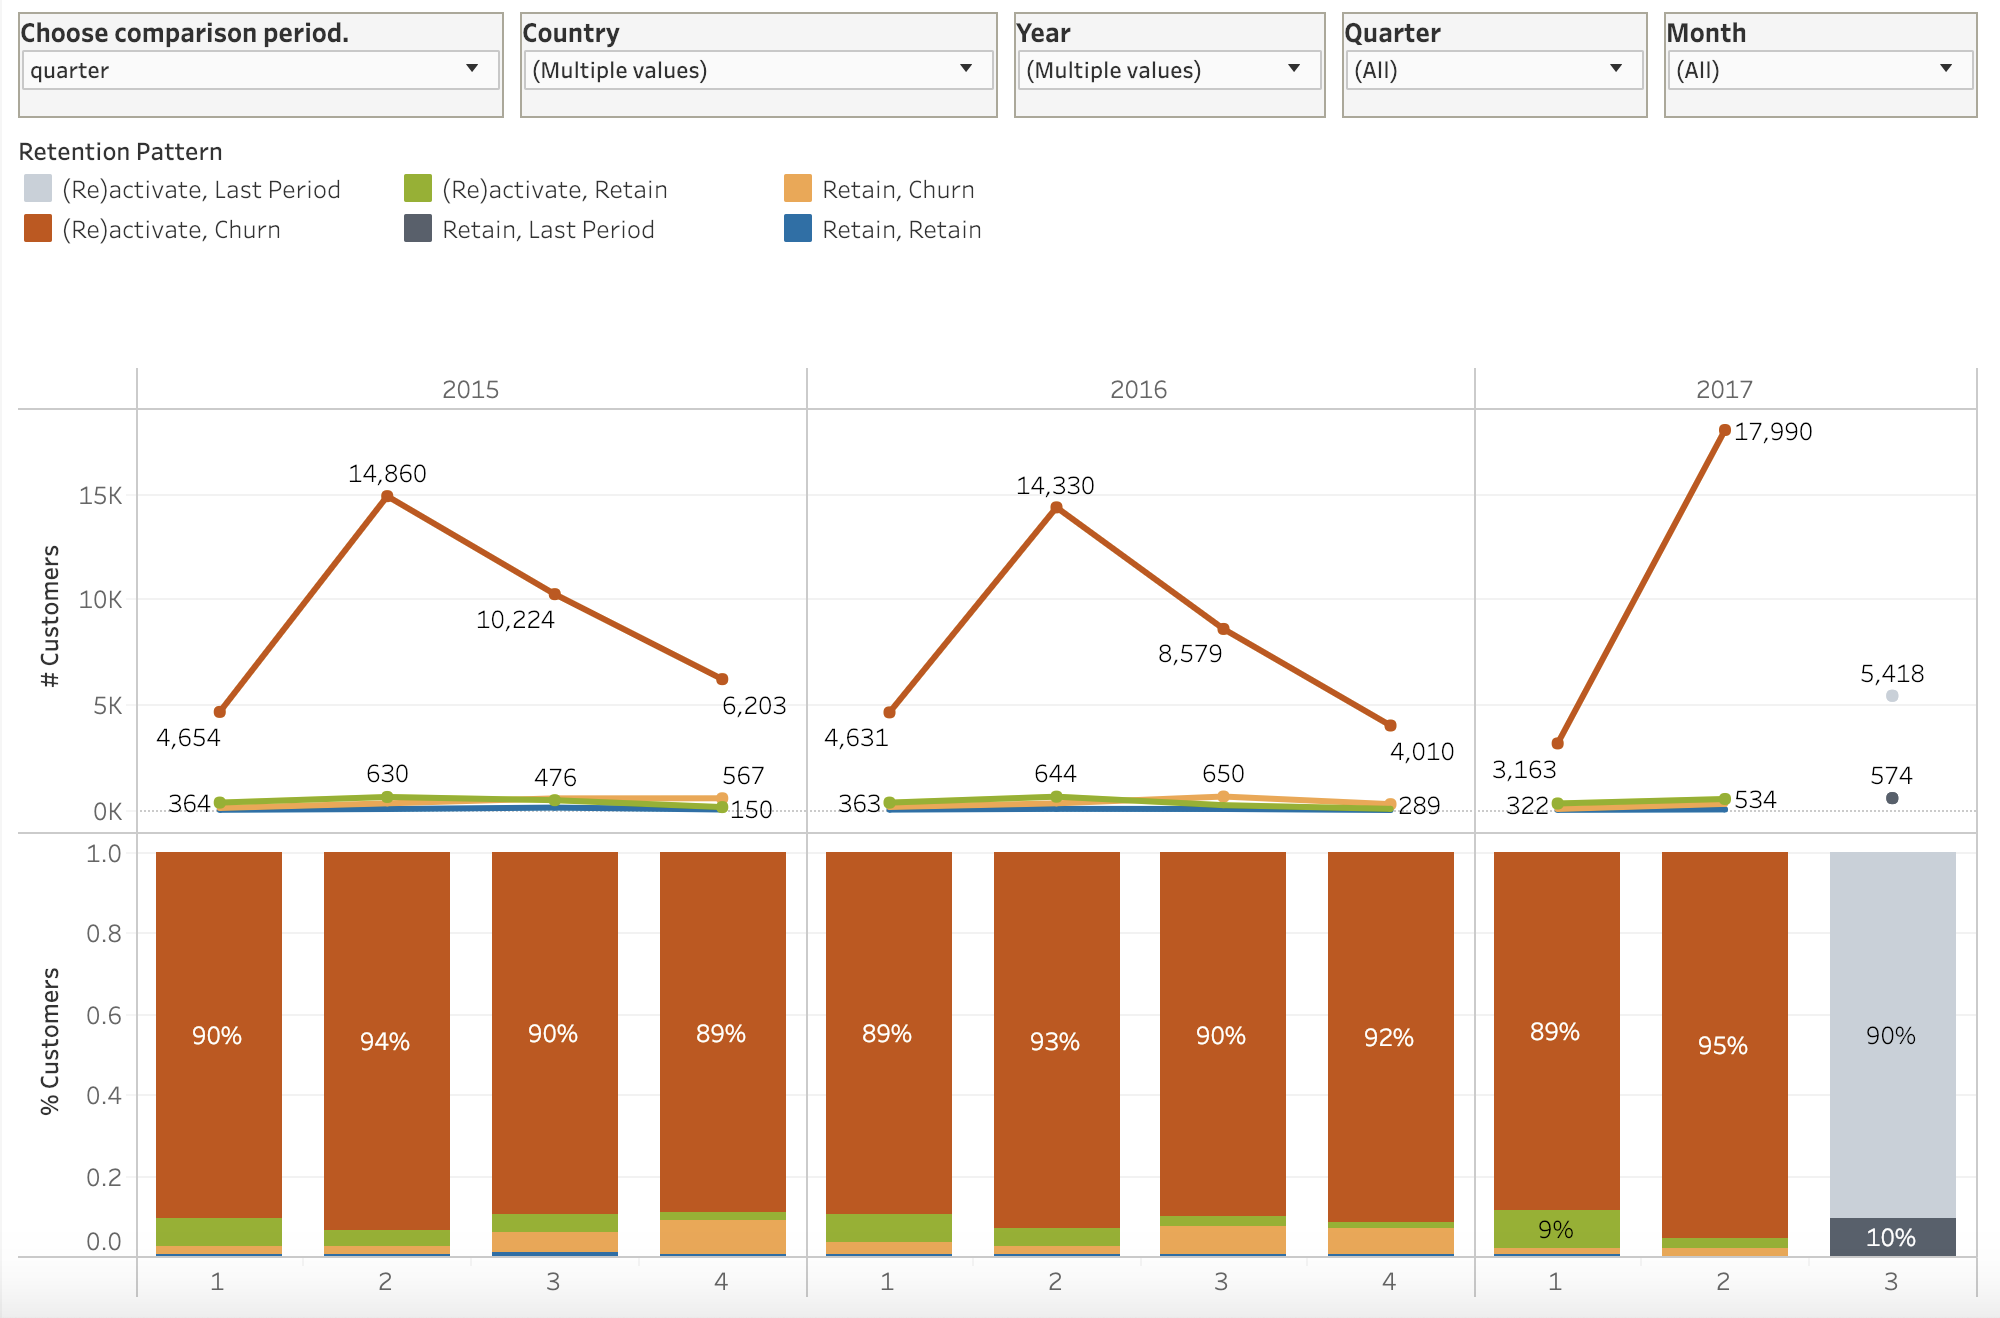This screenshot has width=2000, height=1318.
Task: Click the 630 label in 2015 Q2
Action: tap(387, 773)
